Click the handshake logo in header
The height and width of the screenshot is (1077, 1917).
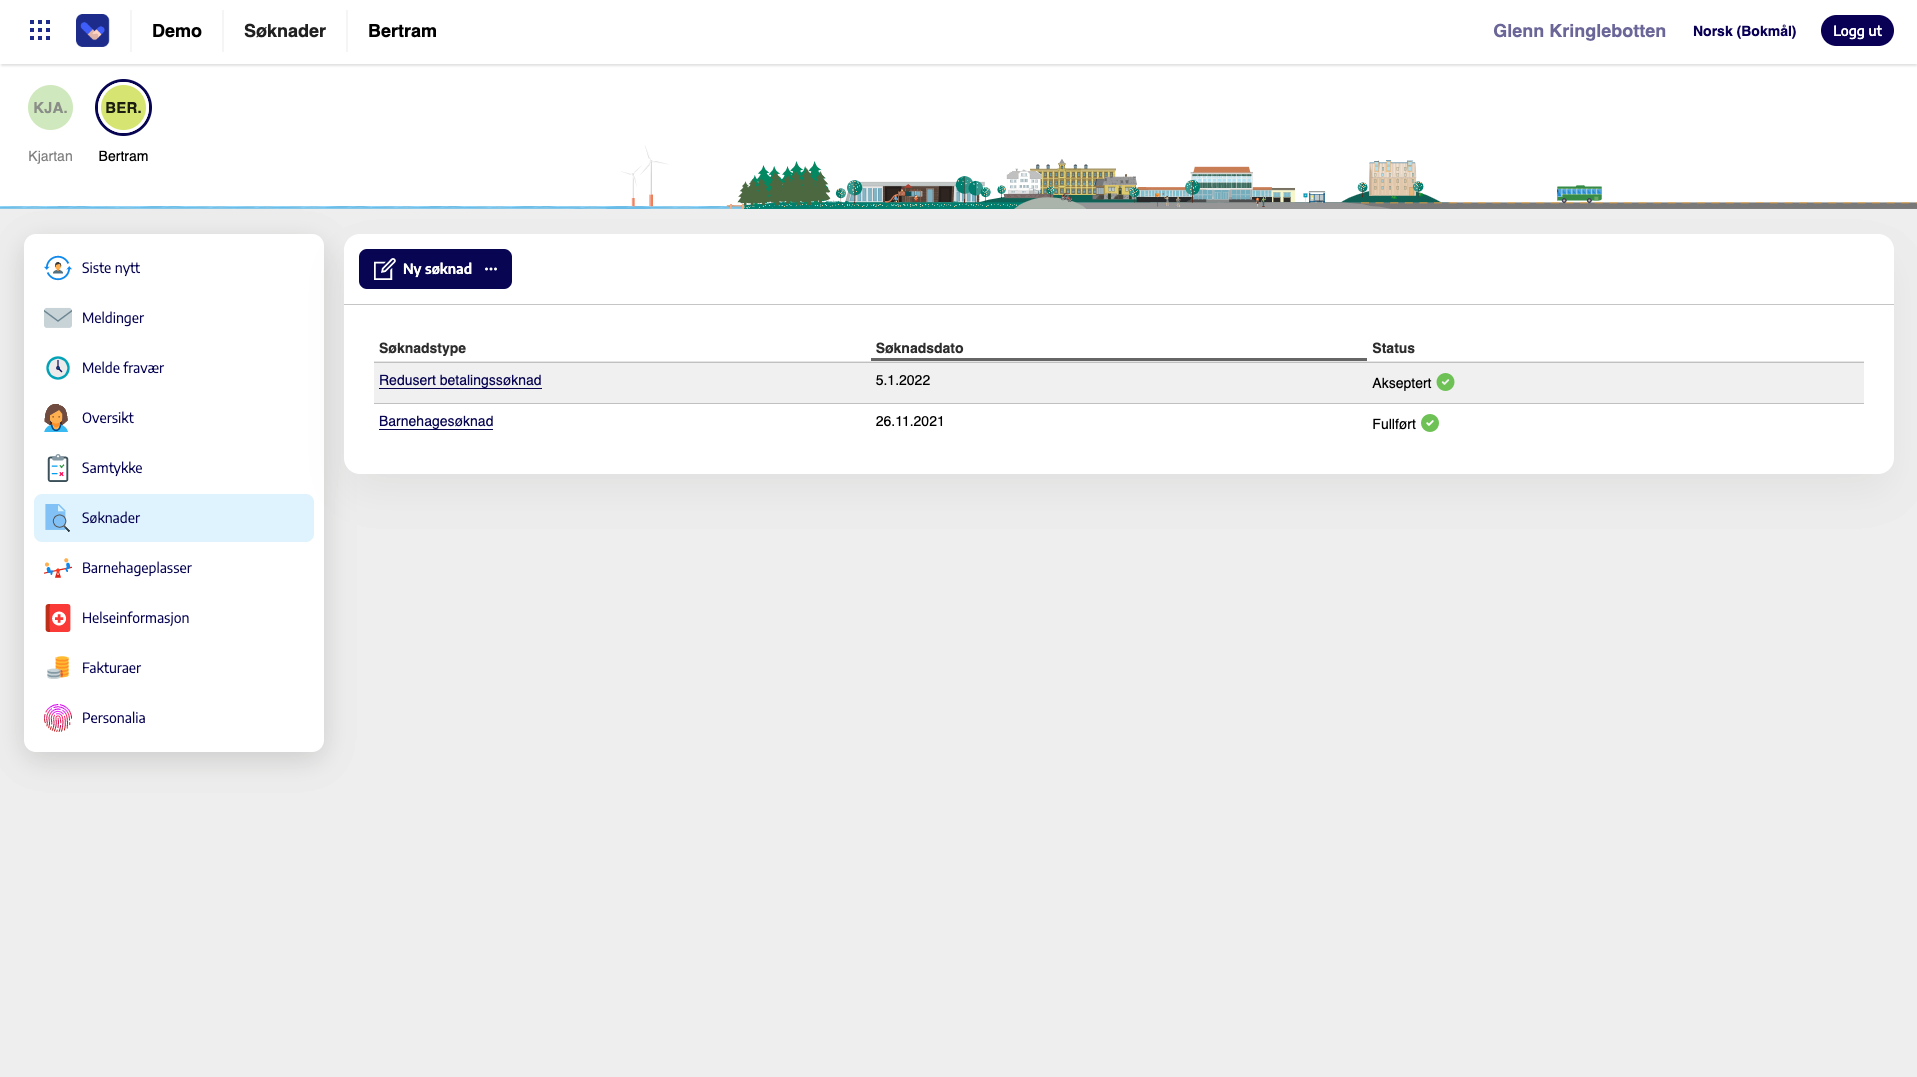point(92,30)
